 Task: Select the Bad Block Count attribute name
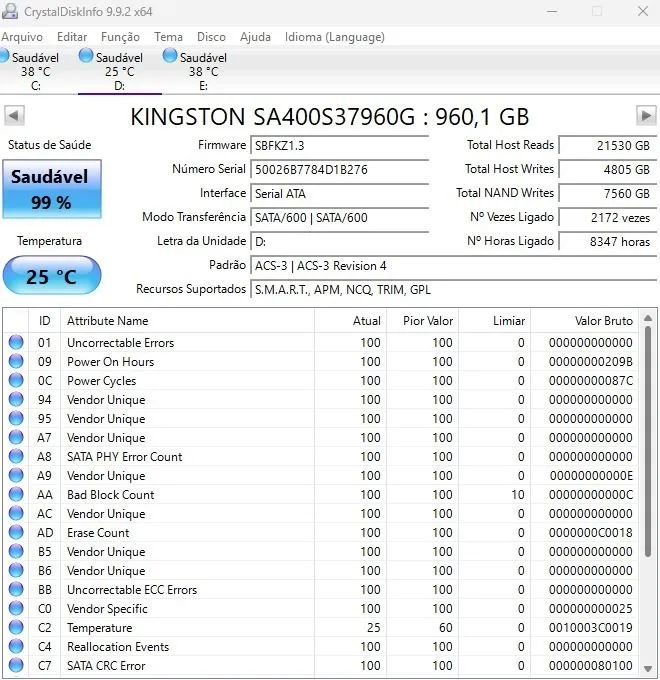[x=111, y=495]
